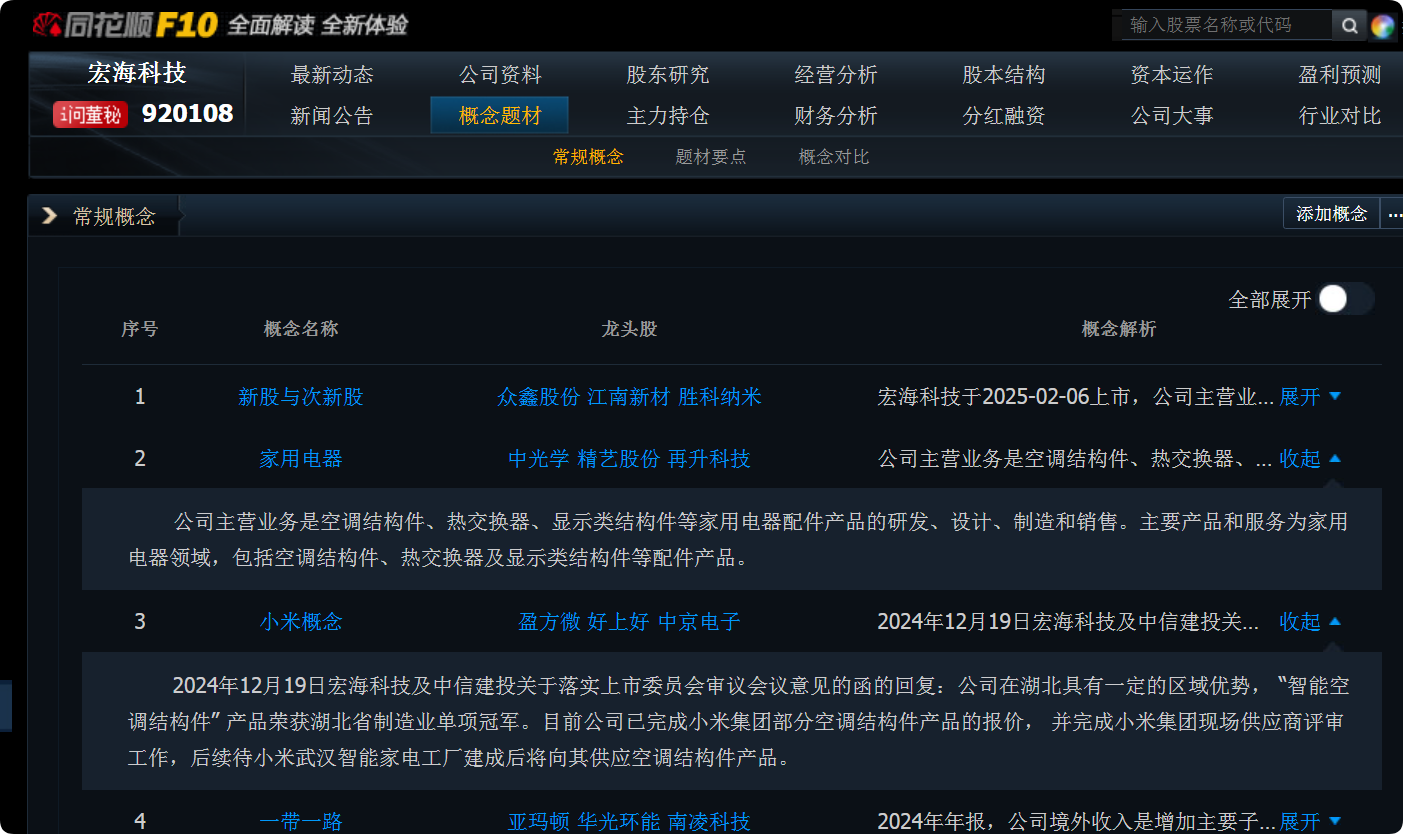Open 行业对比 section

[1340, 116]
